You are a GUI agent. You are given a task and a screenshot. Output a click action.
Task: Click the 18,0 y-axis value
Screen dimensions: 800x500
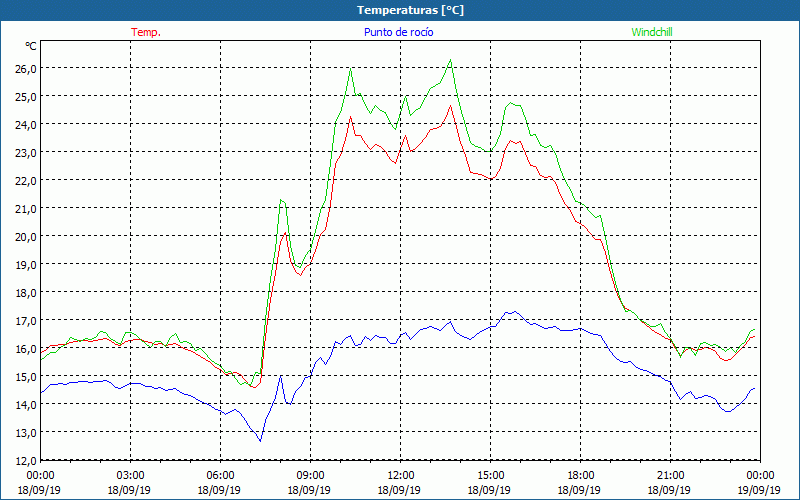[26, 293]
